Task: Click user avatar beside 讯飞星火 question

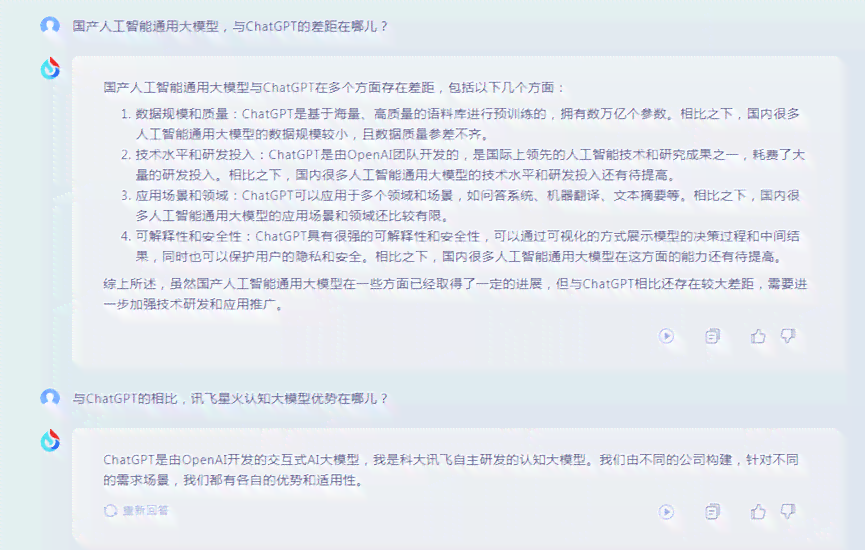Action: tap(50, 398)
